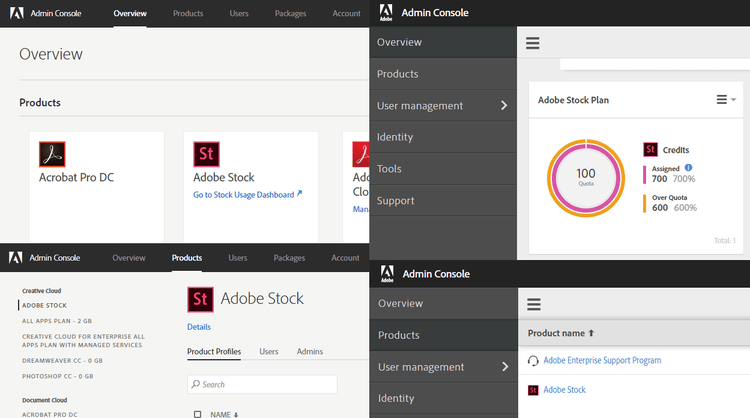Open Products tab in top-left navigation bar

coord(188,13)
